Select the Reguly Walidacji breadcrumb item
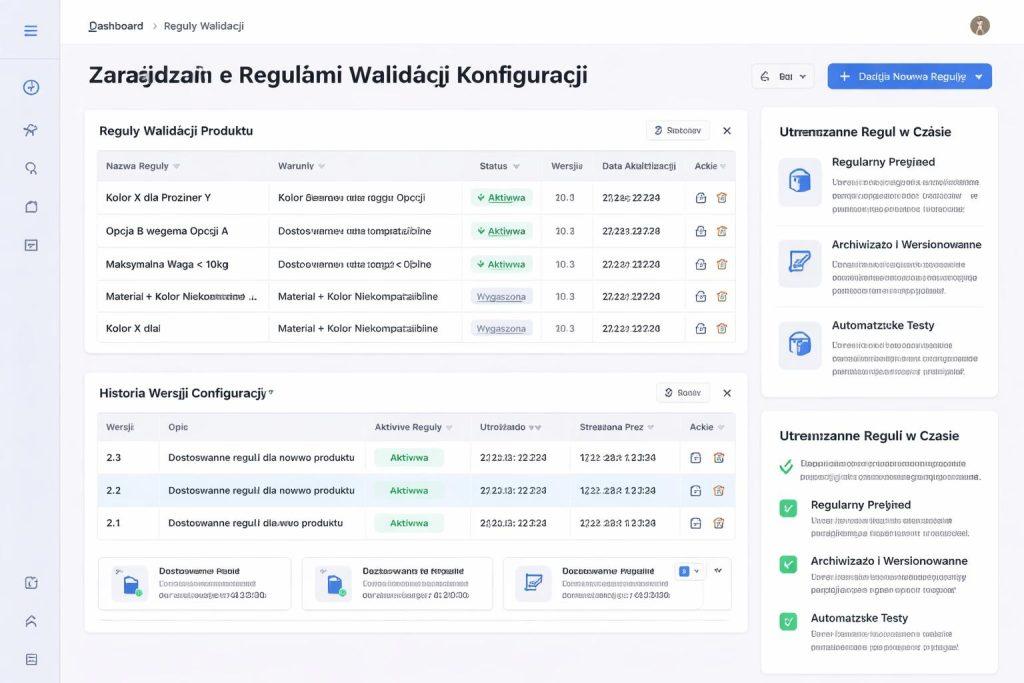The height and width of the screenshot is (683, 1024). point(204,26)
